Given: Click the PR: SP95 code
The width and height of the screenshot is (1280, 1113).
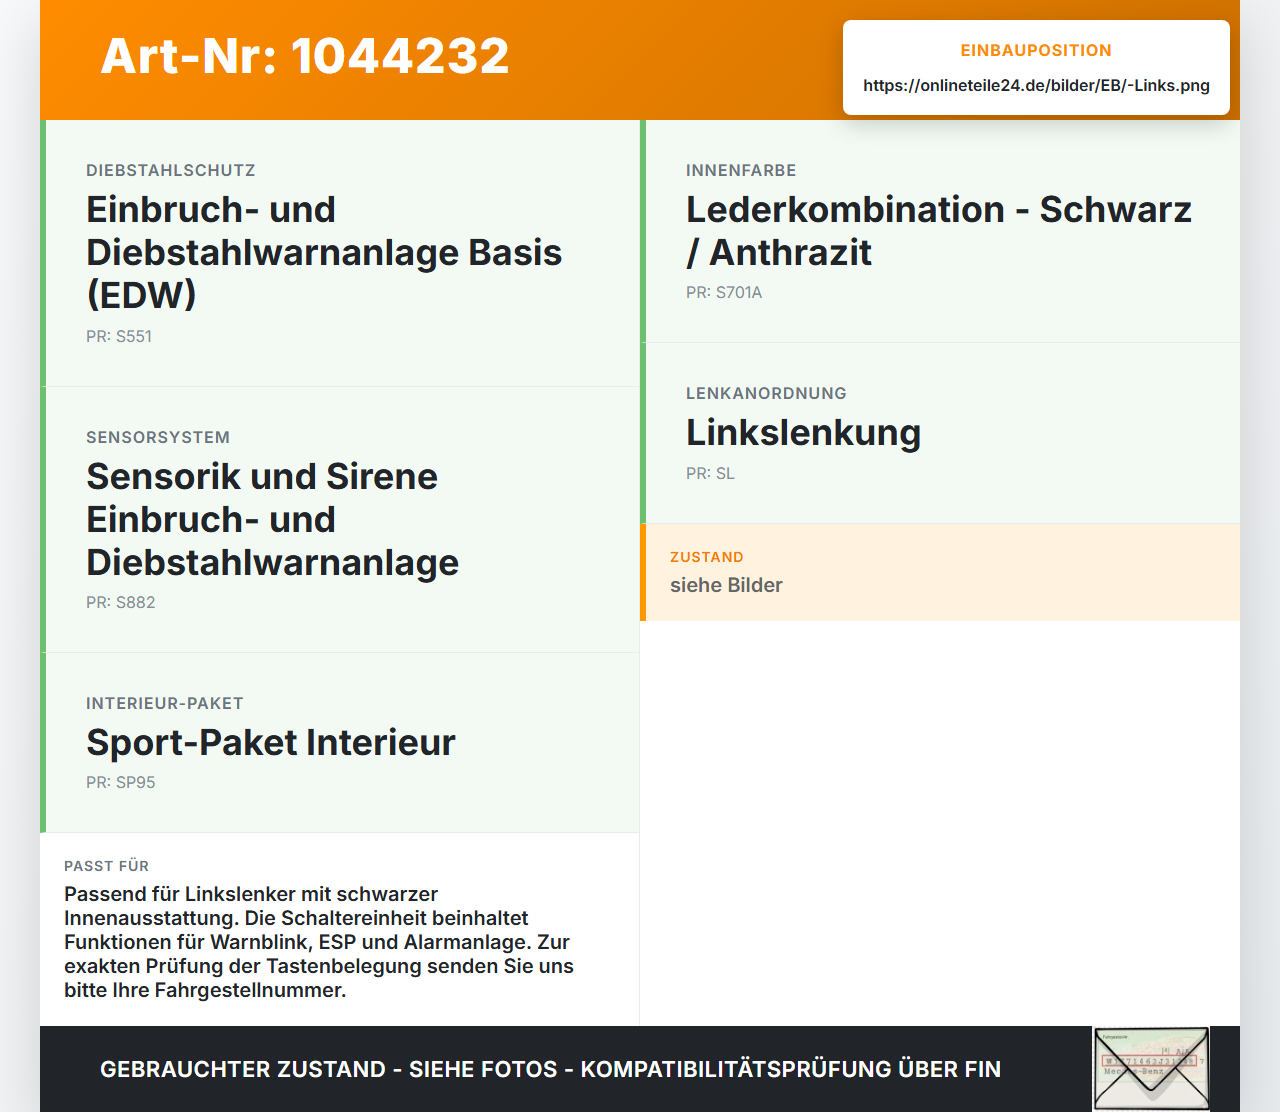Looking at the screenshot, I should [x=121, y=783].
